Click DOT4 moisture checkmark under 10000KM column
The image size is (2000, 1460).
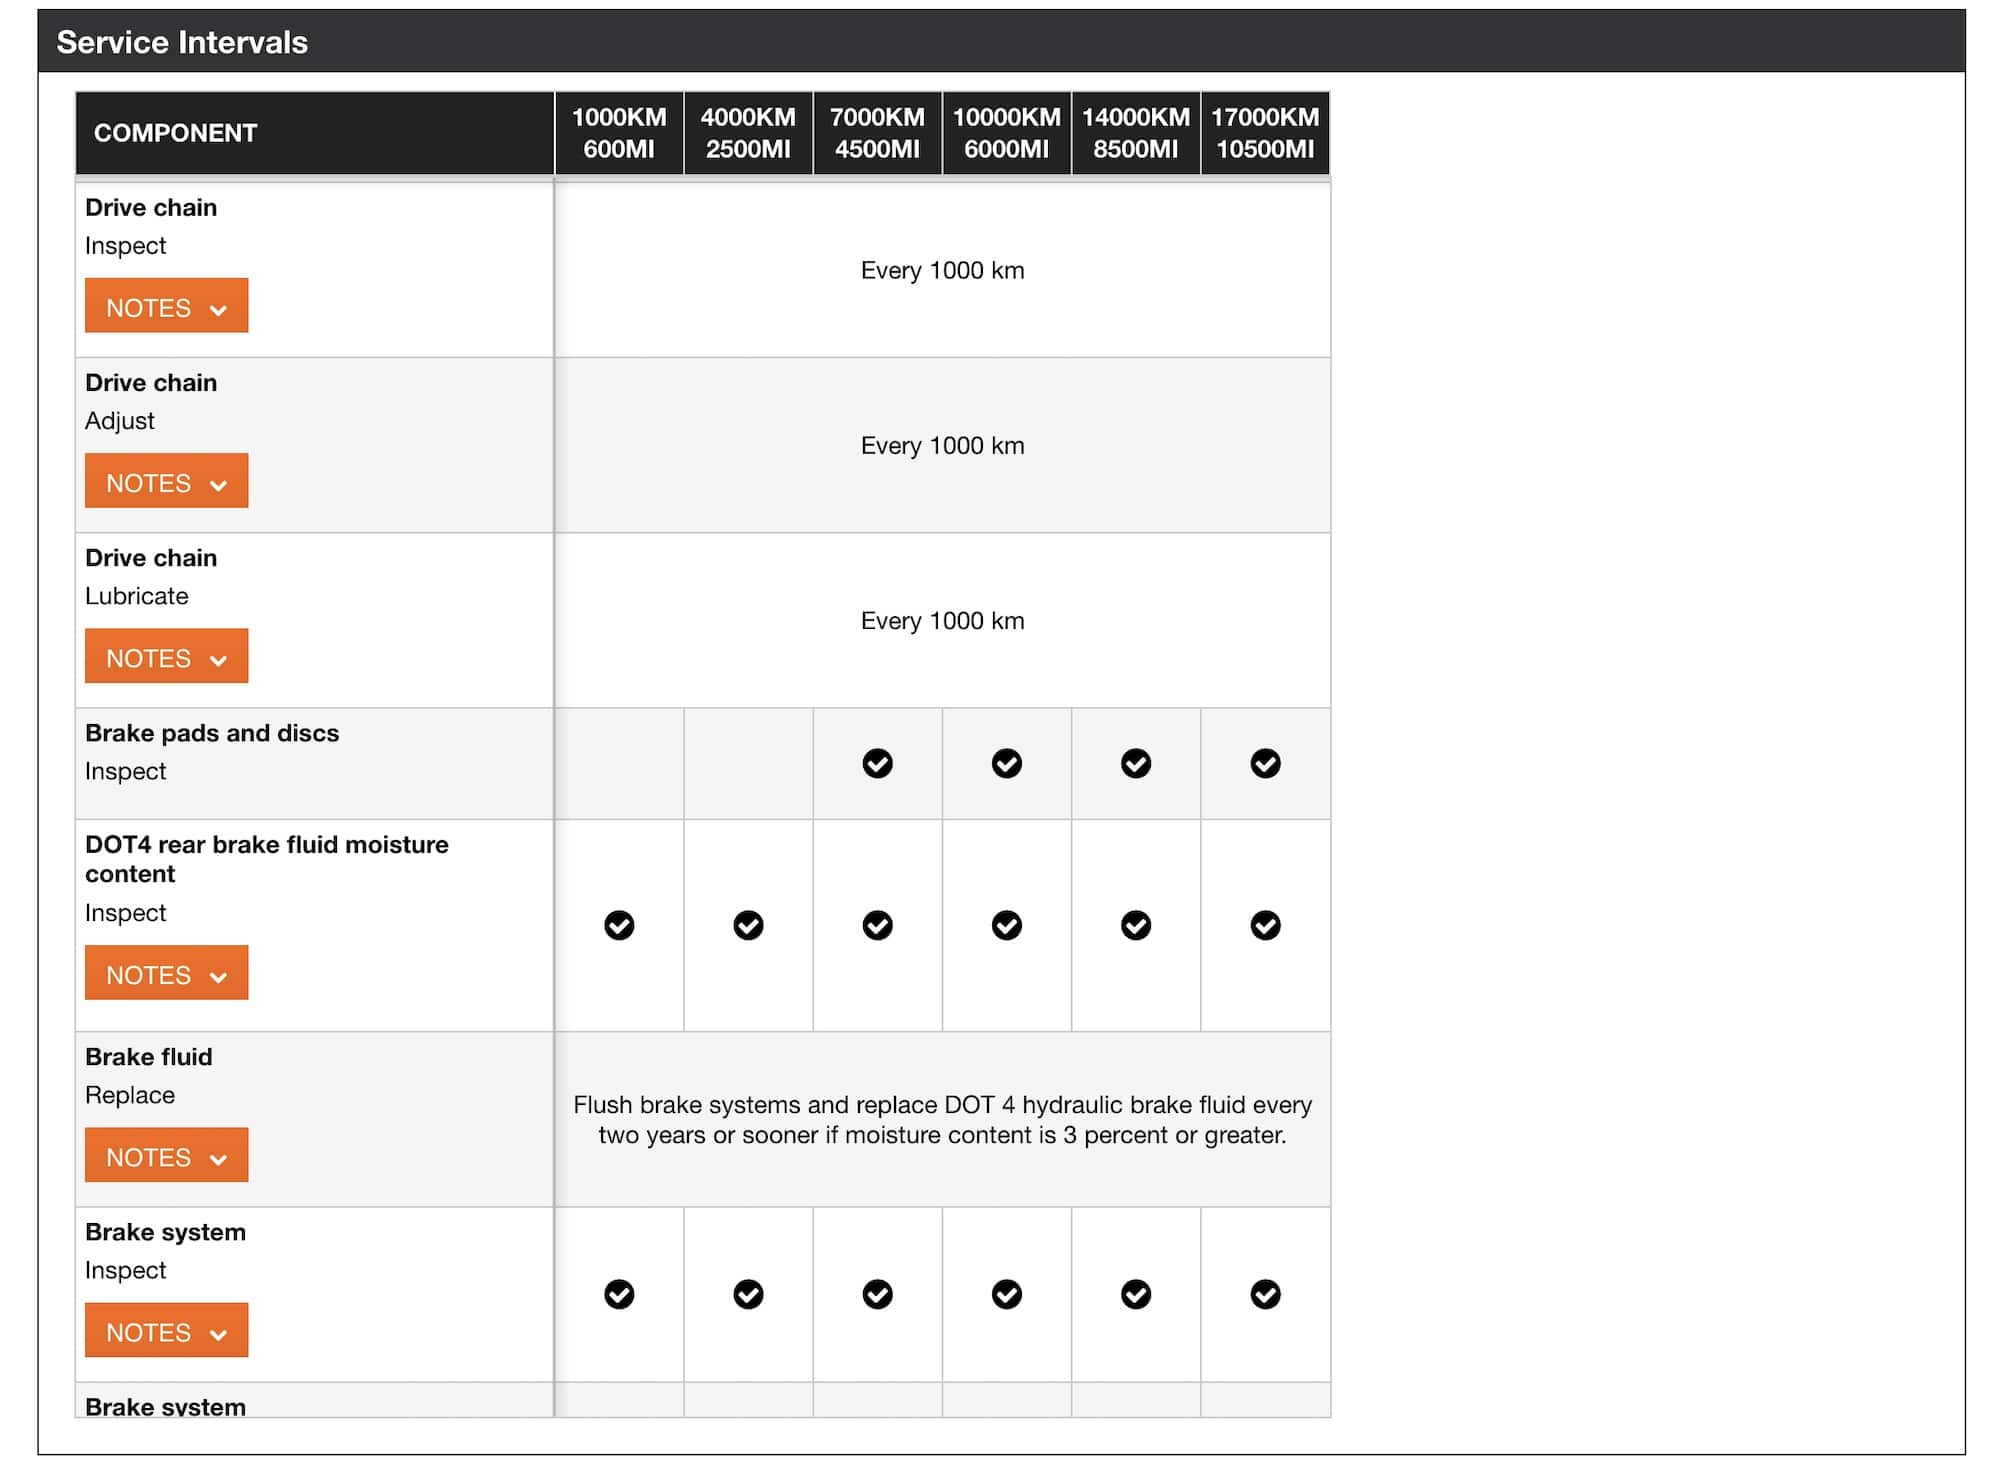coord(1006,926)
